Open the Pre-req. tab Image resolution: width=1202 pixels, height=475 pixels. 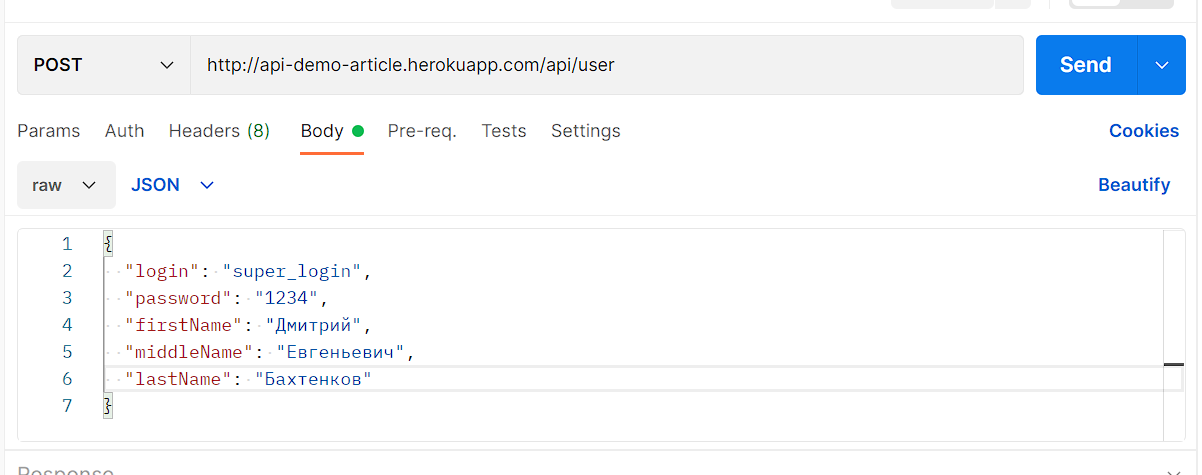[422, 131]
